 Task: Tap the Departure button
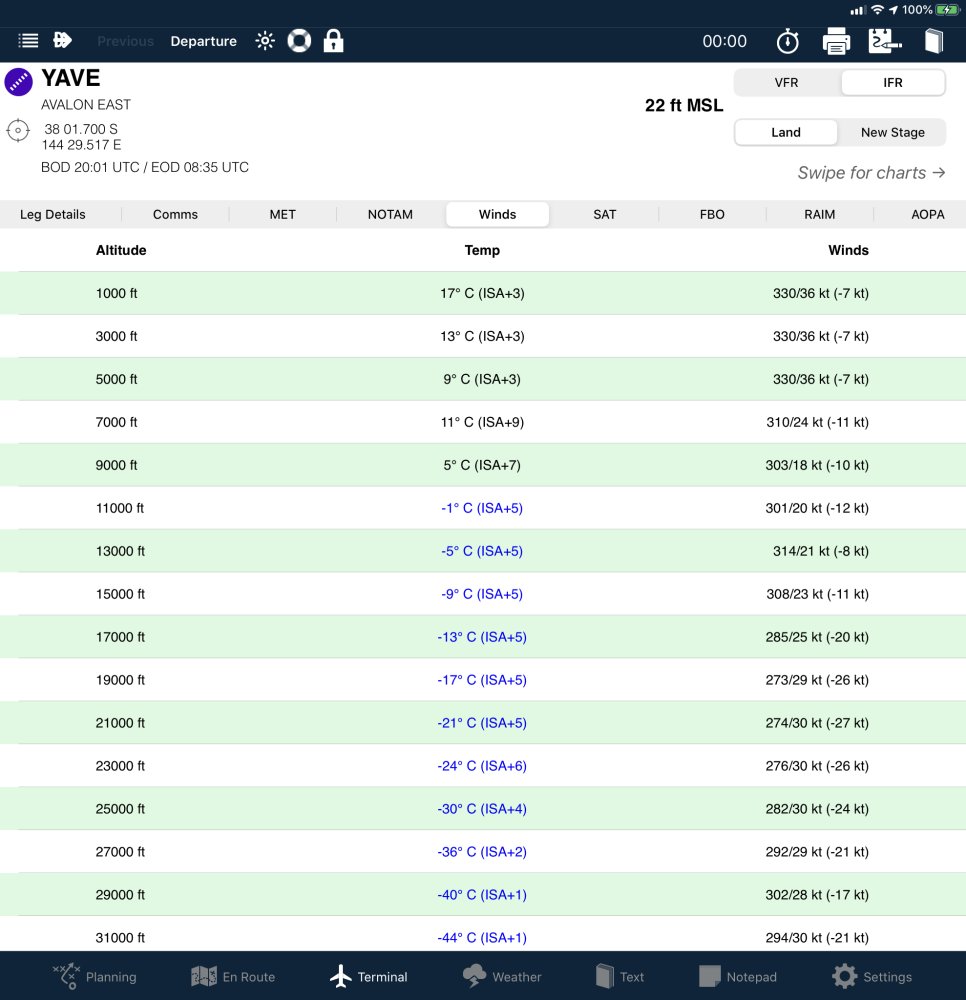tap(203, 41)
